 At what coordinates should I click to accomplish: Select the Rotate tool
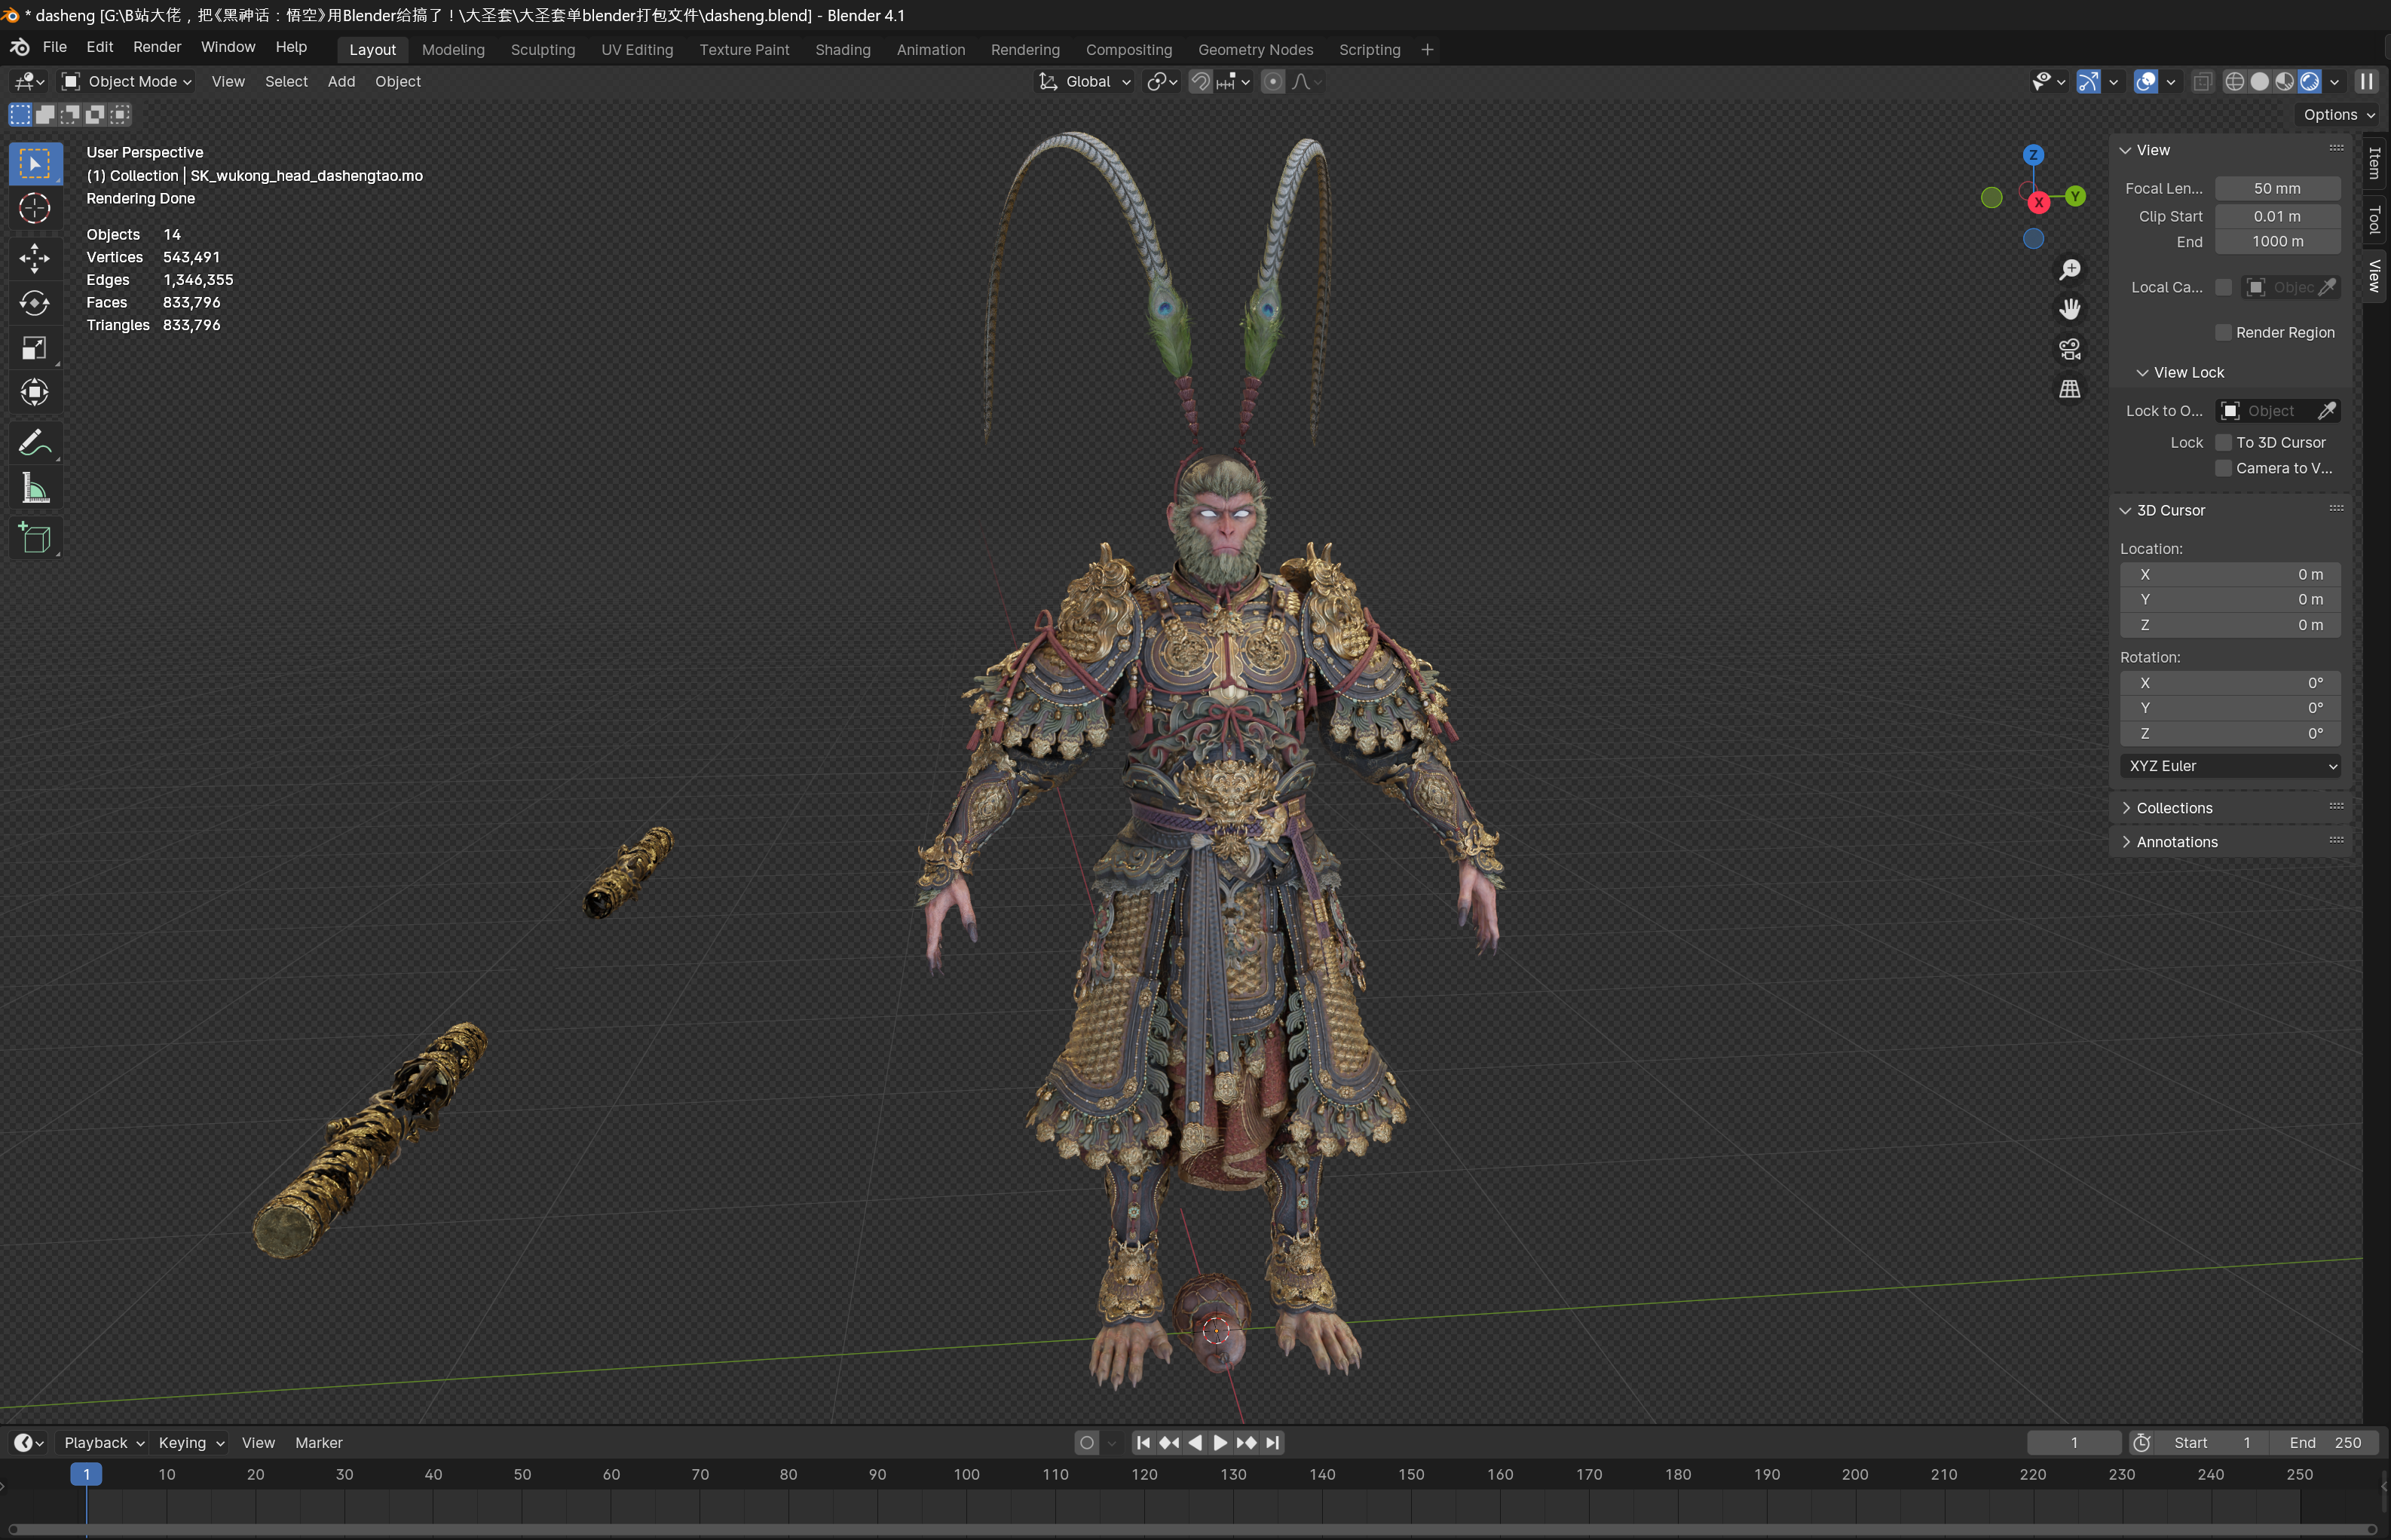click(x=35, y=303)
